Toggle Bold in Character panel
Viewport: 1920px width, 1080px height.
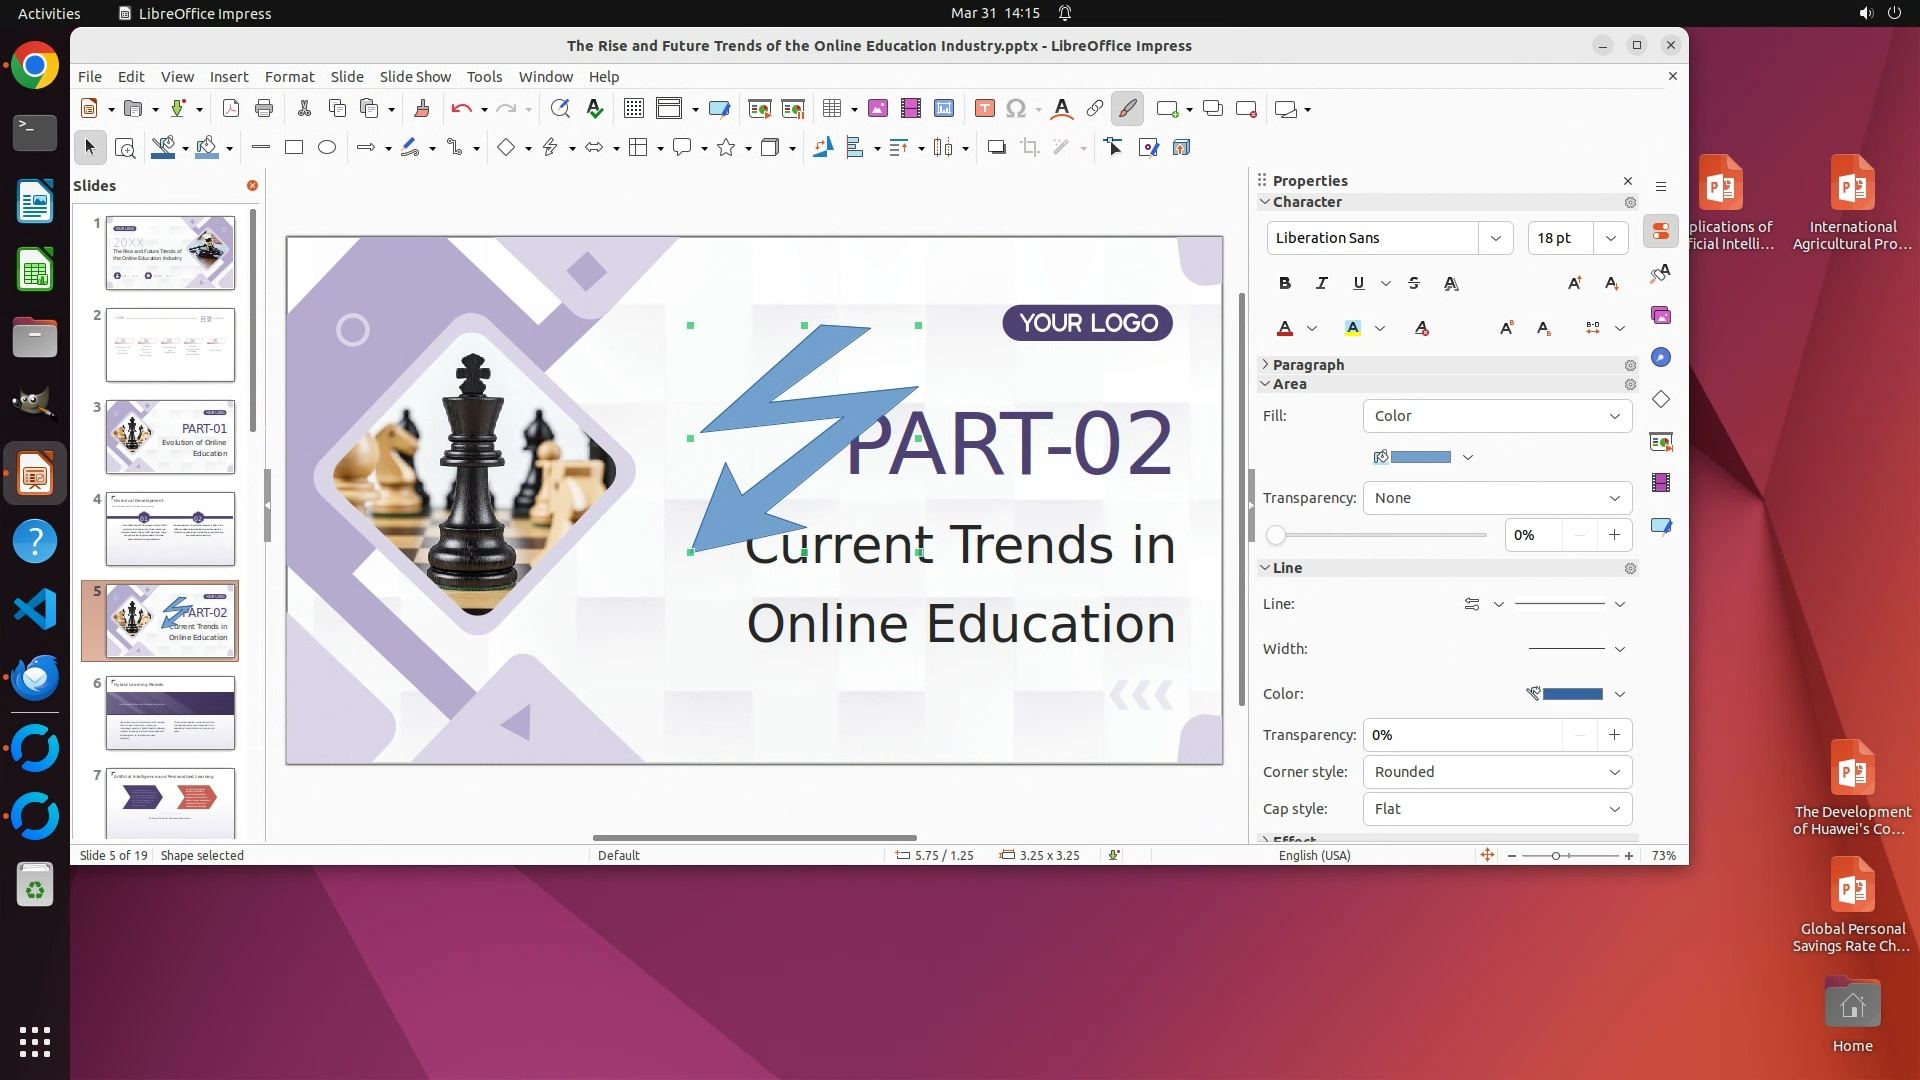1285,284
